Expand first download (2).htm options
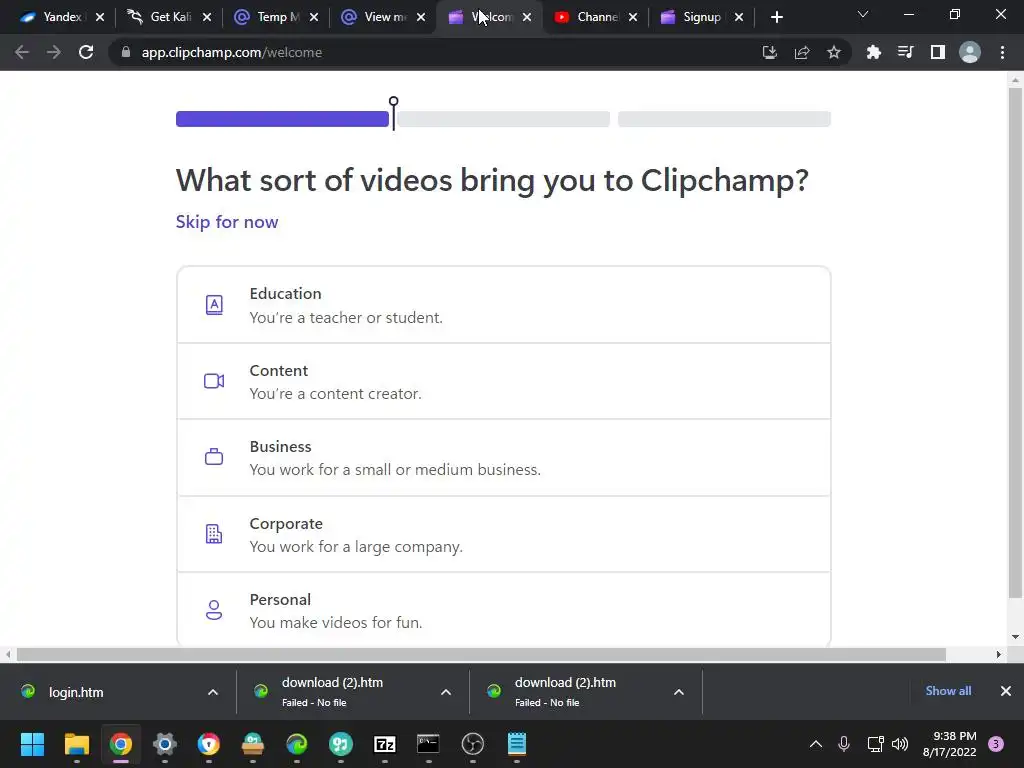 (446, 692)
